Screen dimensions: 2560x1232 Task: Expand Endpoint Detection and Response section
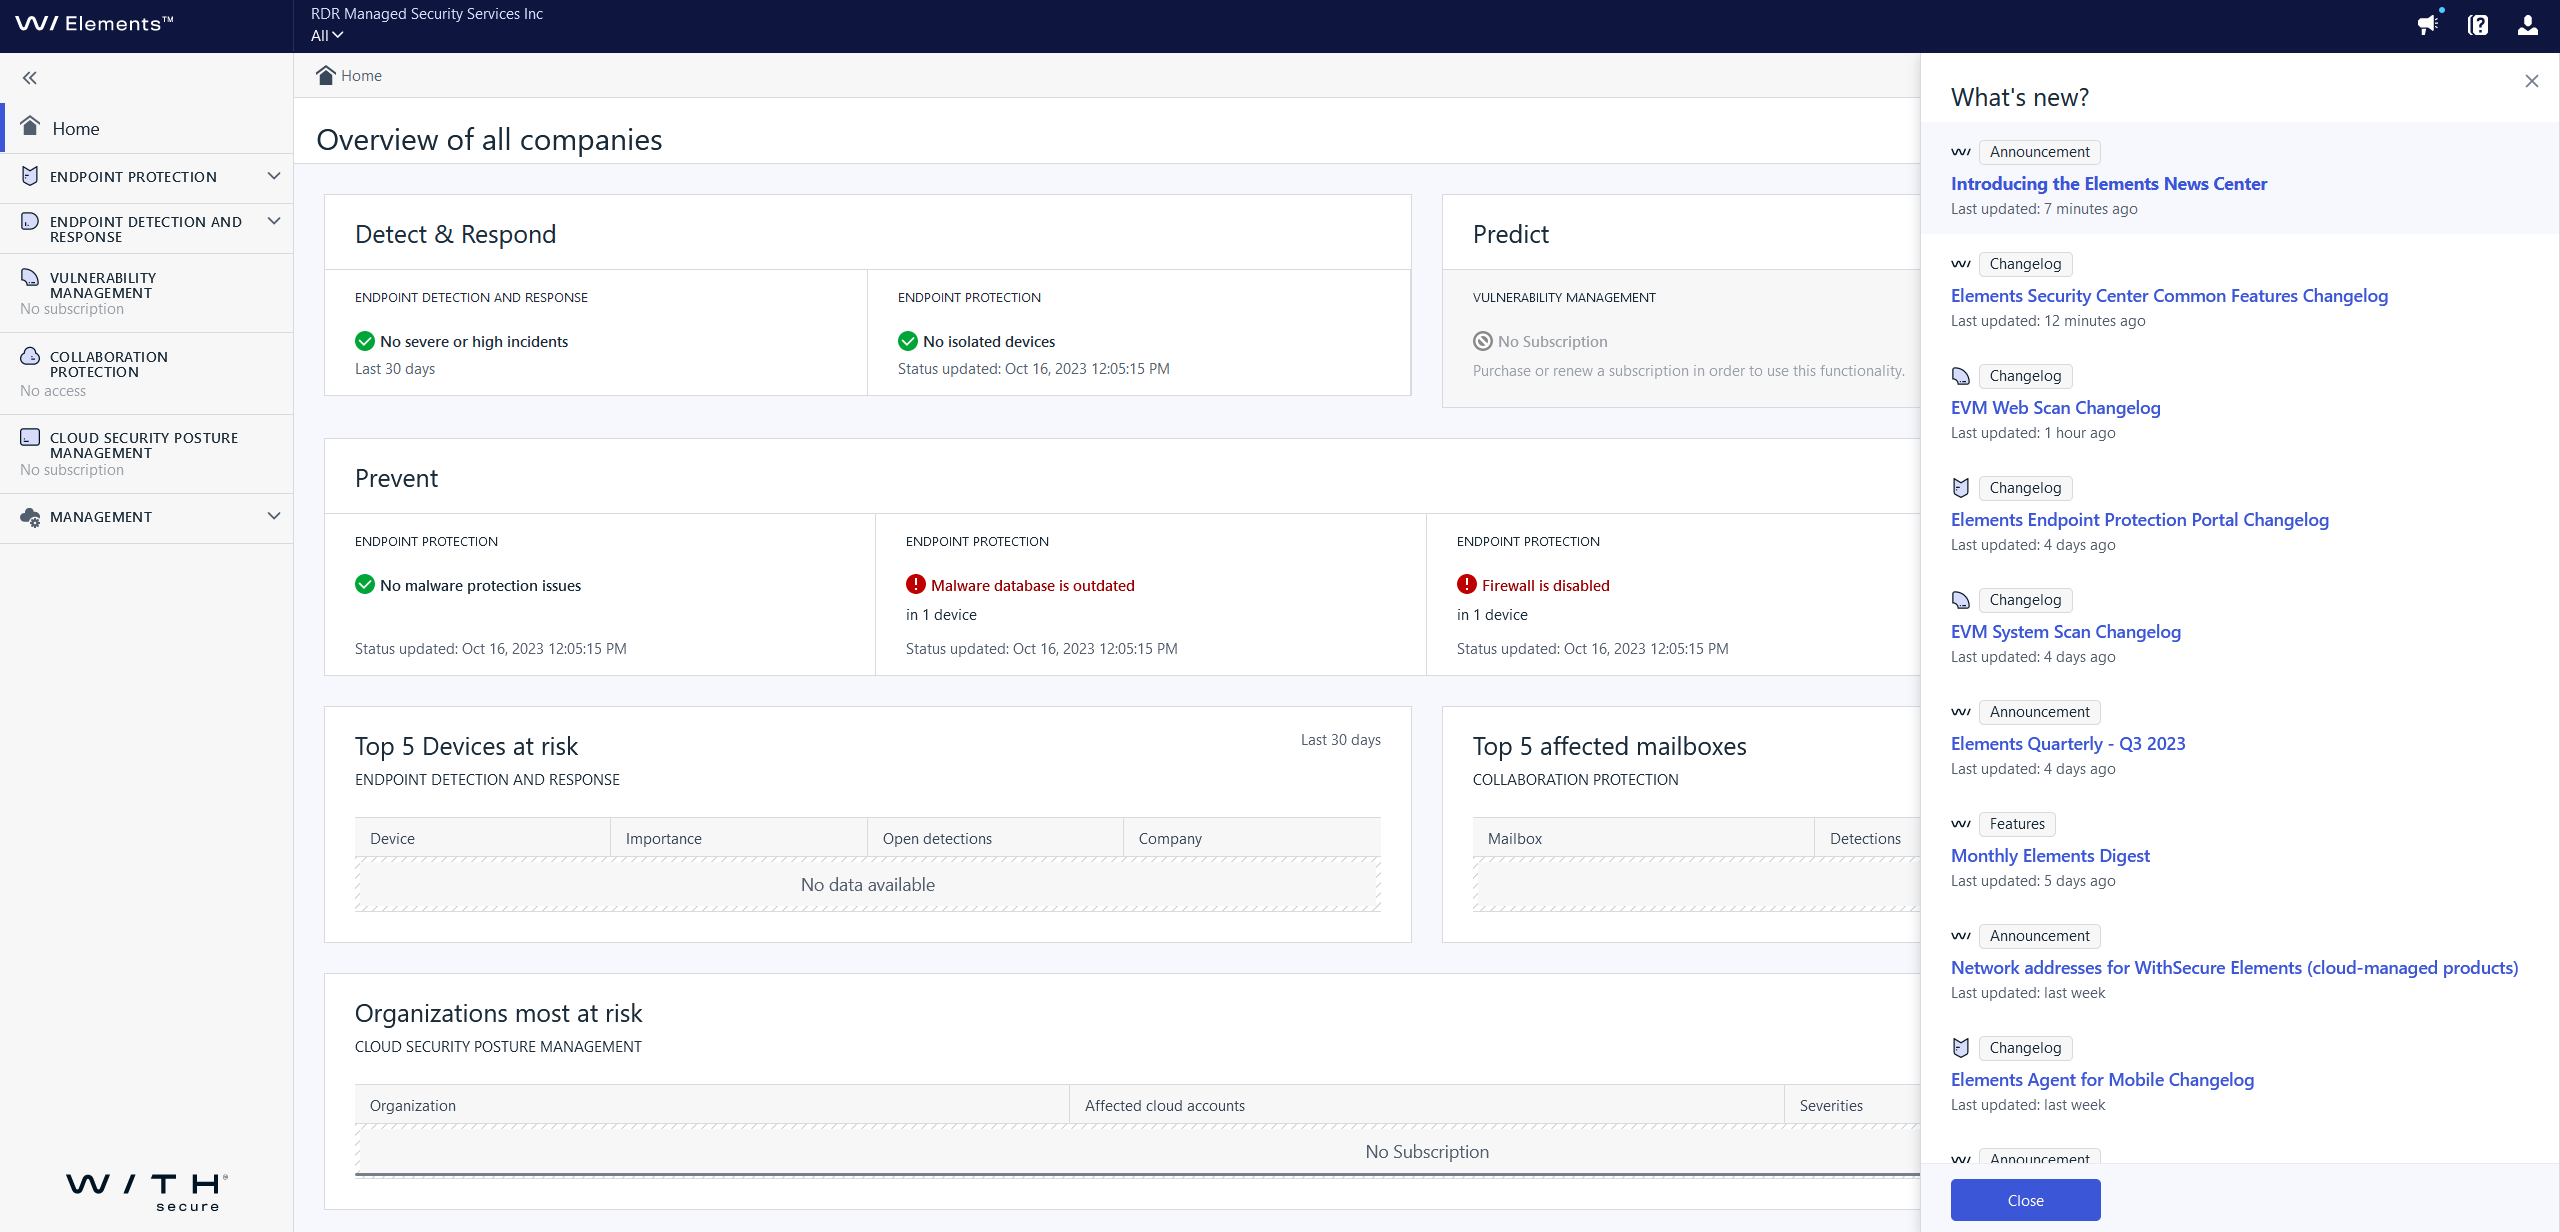[274, 221]
